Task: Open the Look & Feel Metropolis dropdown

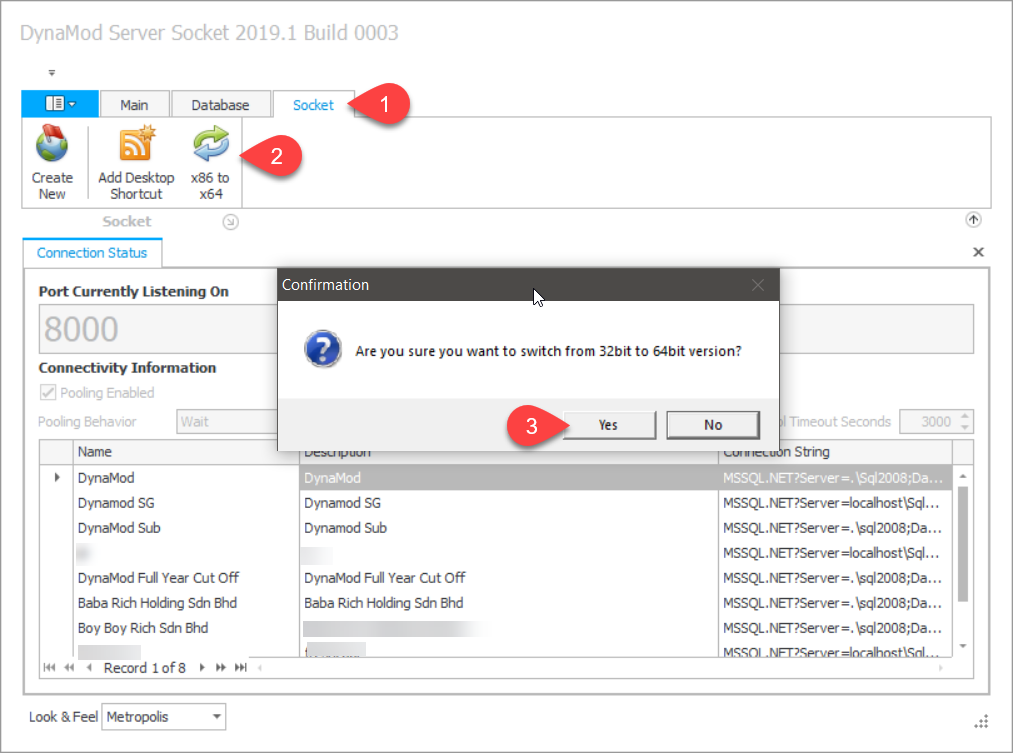Action: tap(163, 717)
